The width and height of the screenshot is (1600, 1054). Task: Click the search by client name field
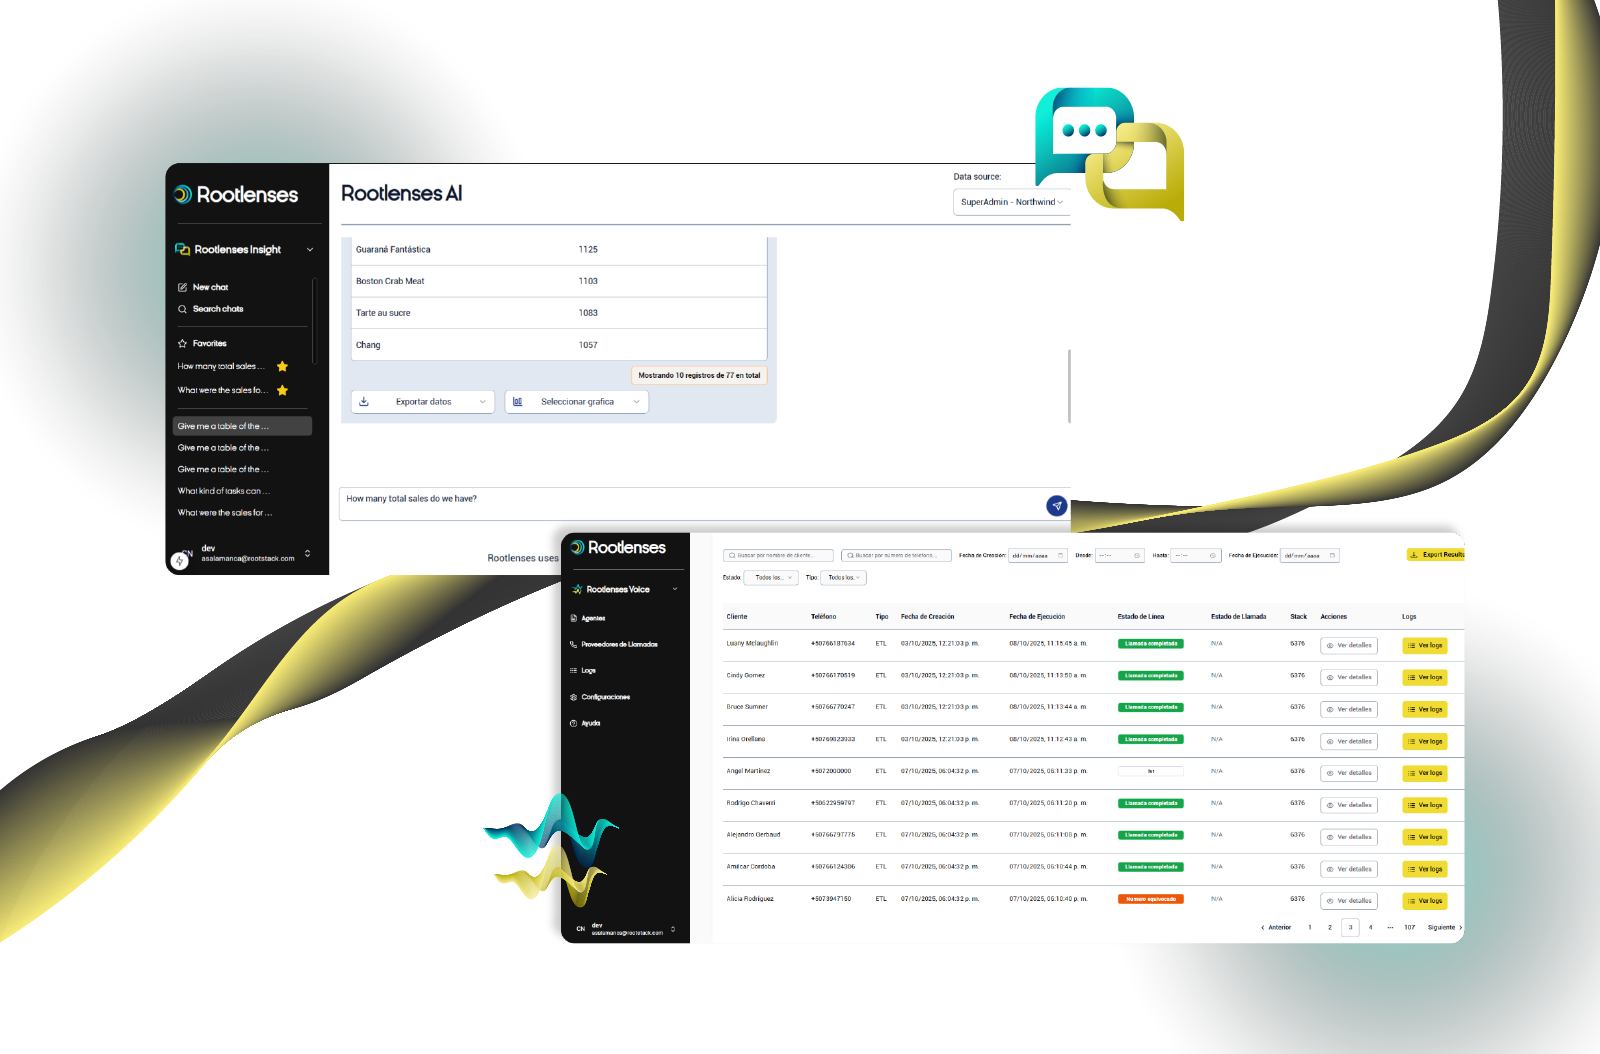(778, 555)
